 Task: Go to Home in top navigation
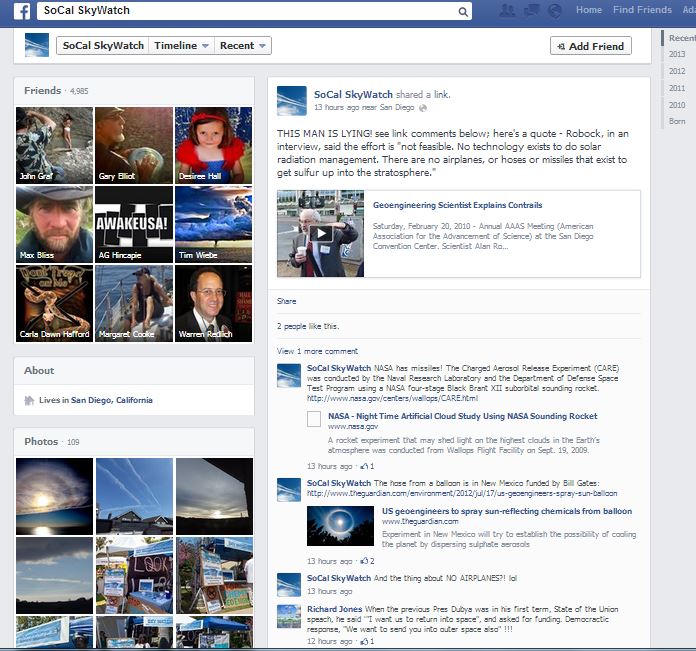pos(589,10)
